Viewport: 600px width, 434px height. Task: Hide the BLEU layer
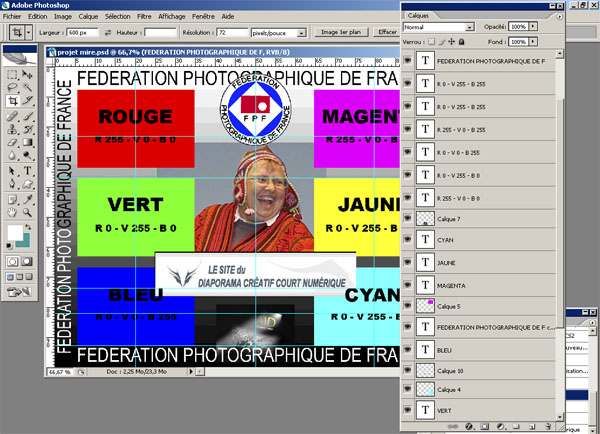(408, 349)
